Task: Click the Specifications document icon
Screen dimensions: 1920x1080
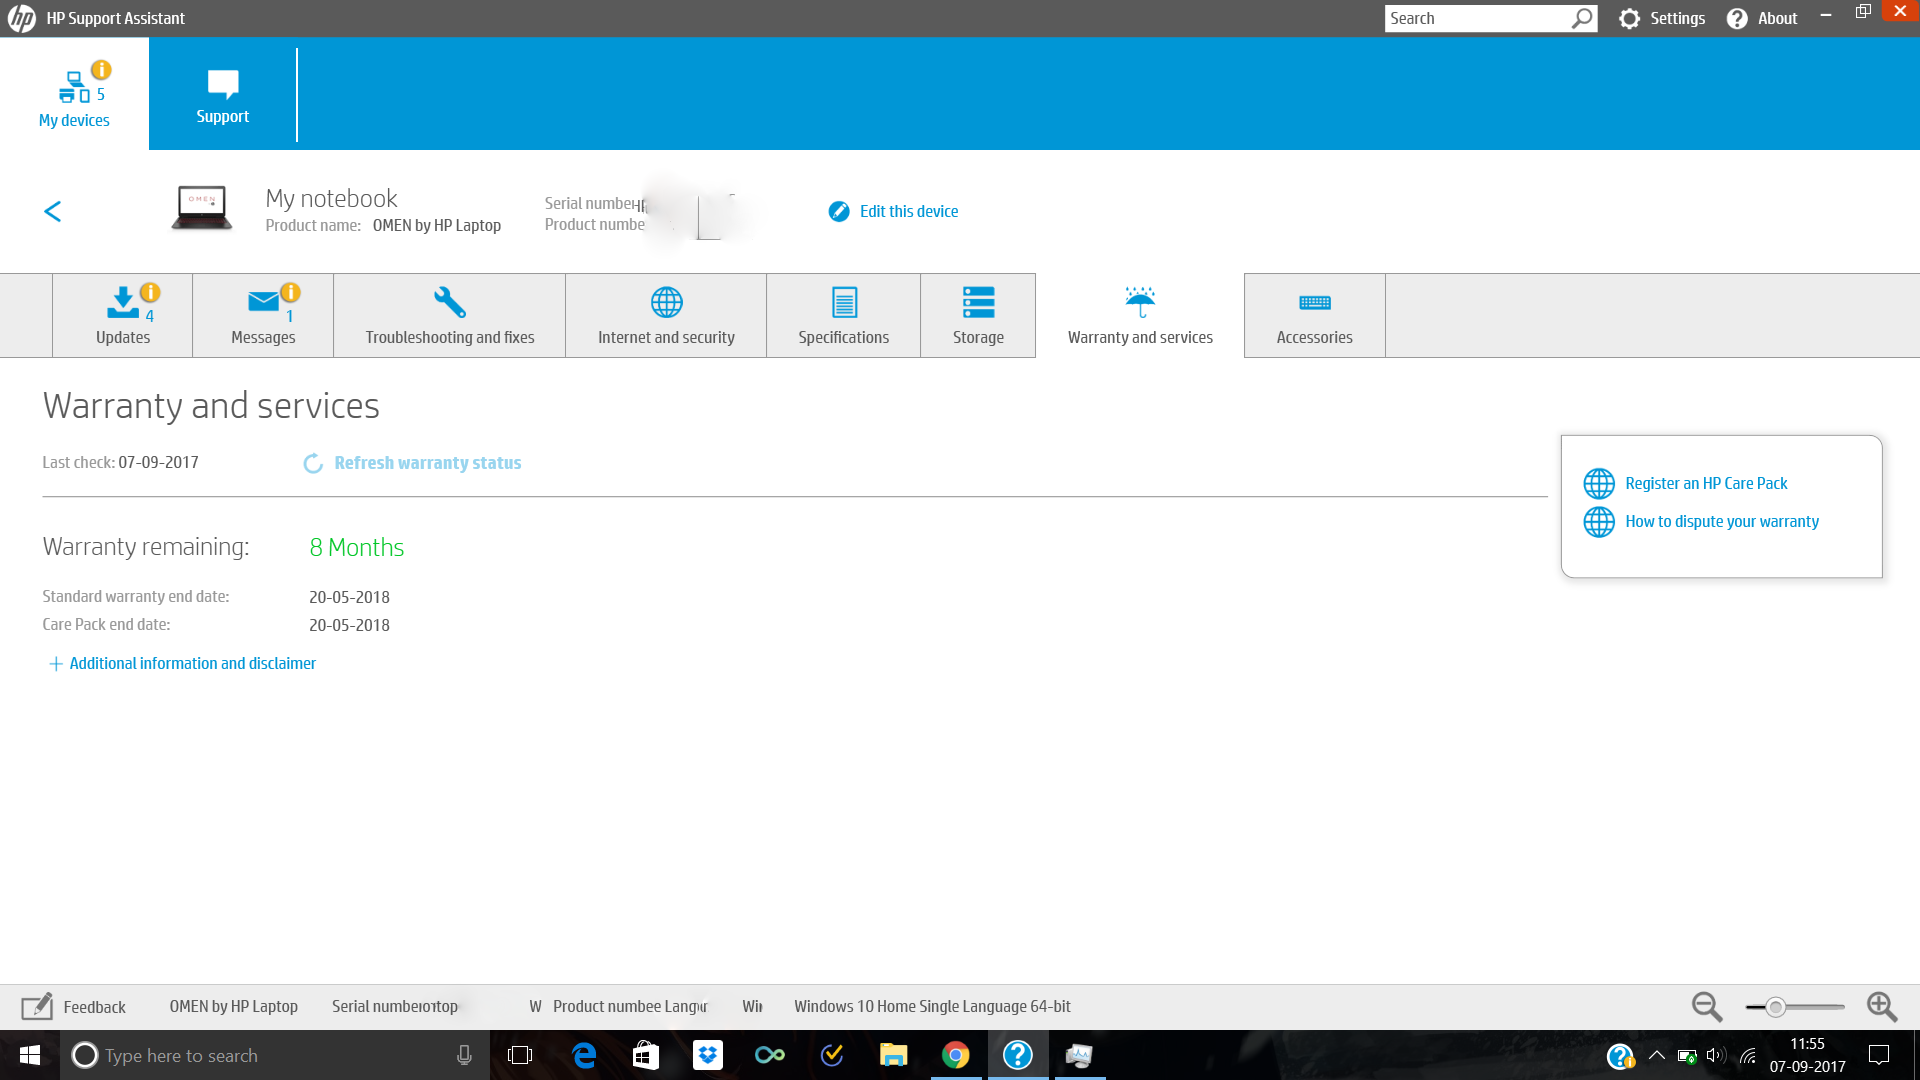Action: point(844,303)
